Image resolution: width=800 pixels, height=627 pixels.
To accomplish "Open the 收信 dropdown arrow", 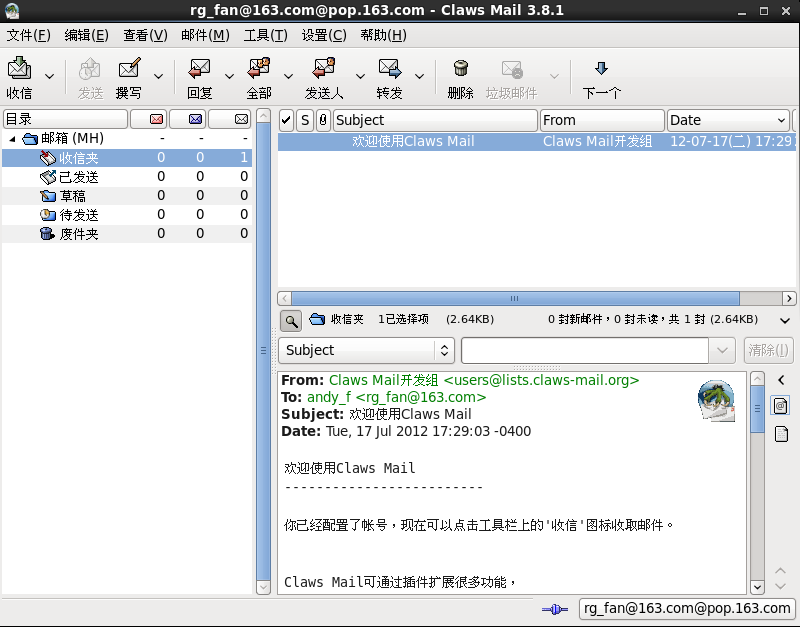I will pyautogui.click(x=49, y=77).
